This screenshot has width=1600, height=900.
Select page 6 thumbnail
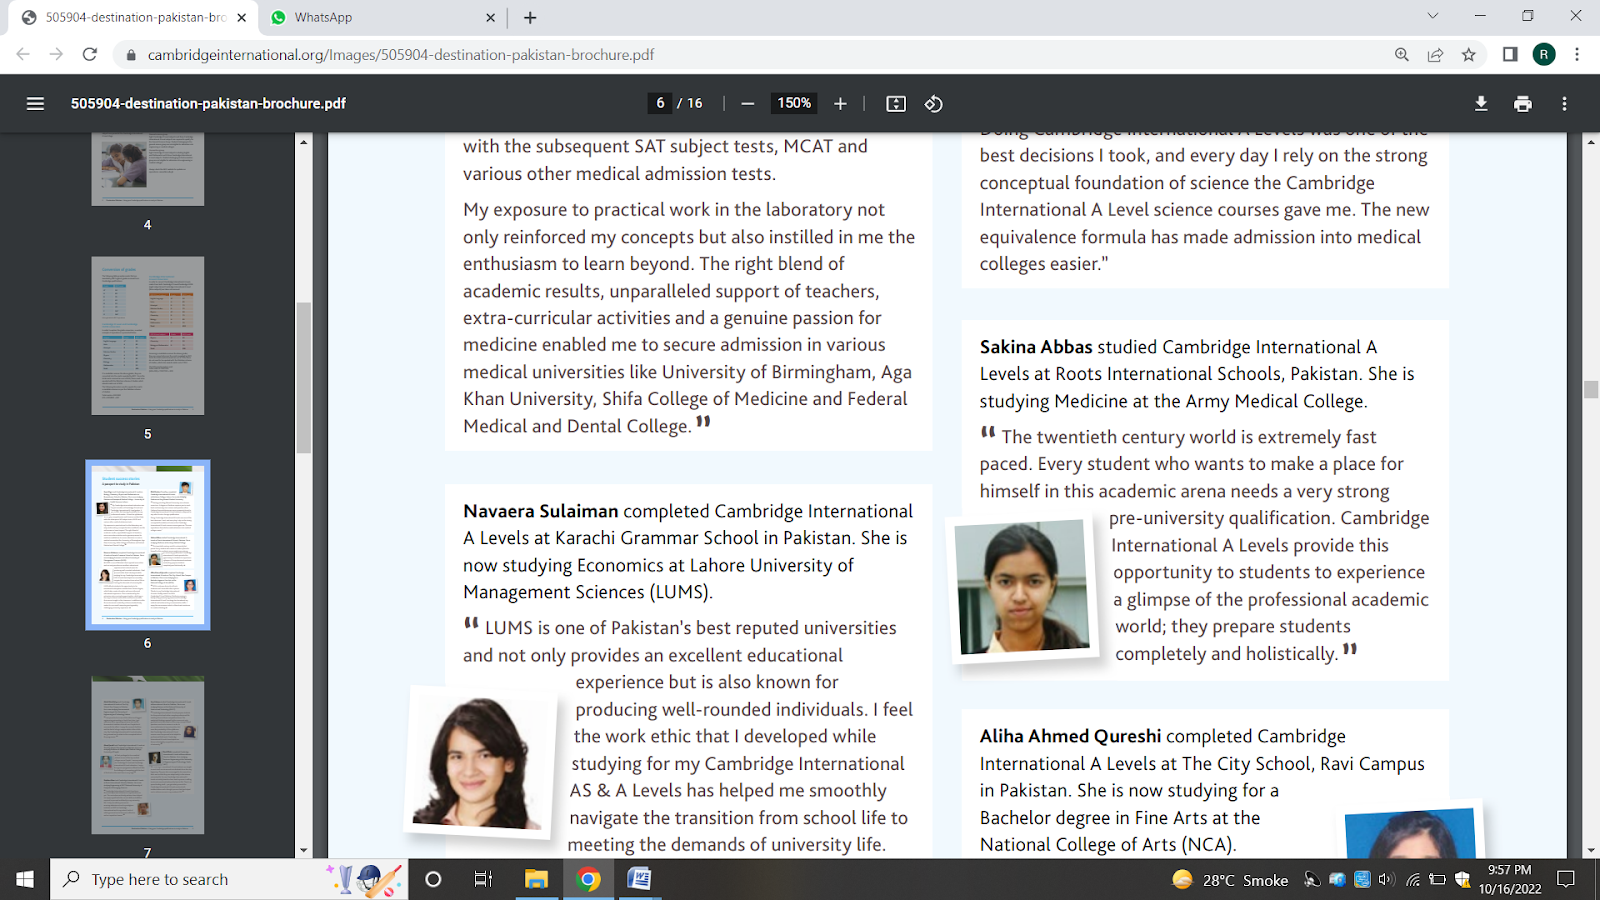[x=148, y=545]
